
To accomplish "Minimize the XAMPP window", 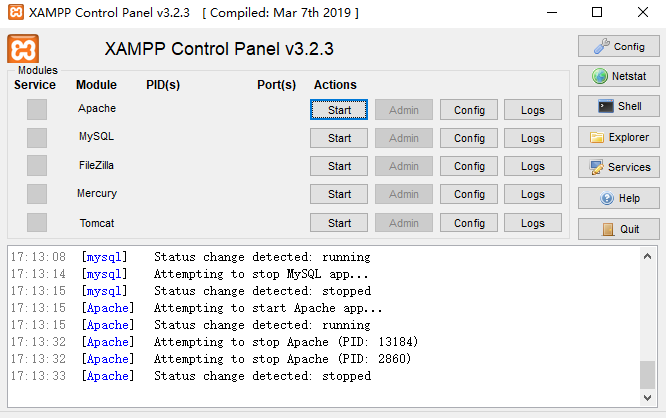I will pos(552,12).
